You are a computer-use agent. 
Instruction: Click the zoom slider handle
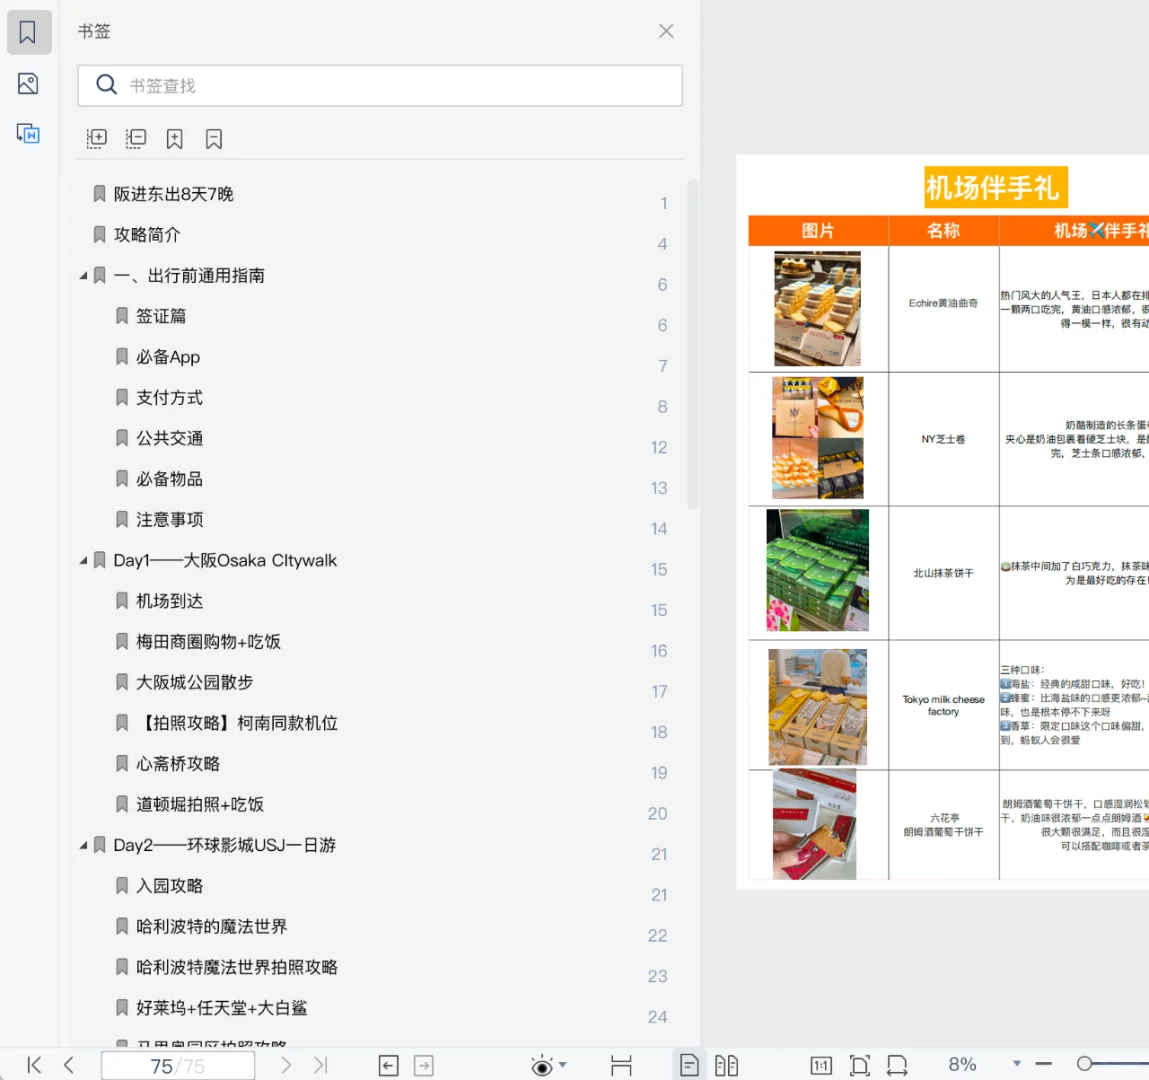click(1085, 1063)
